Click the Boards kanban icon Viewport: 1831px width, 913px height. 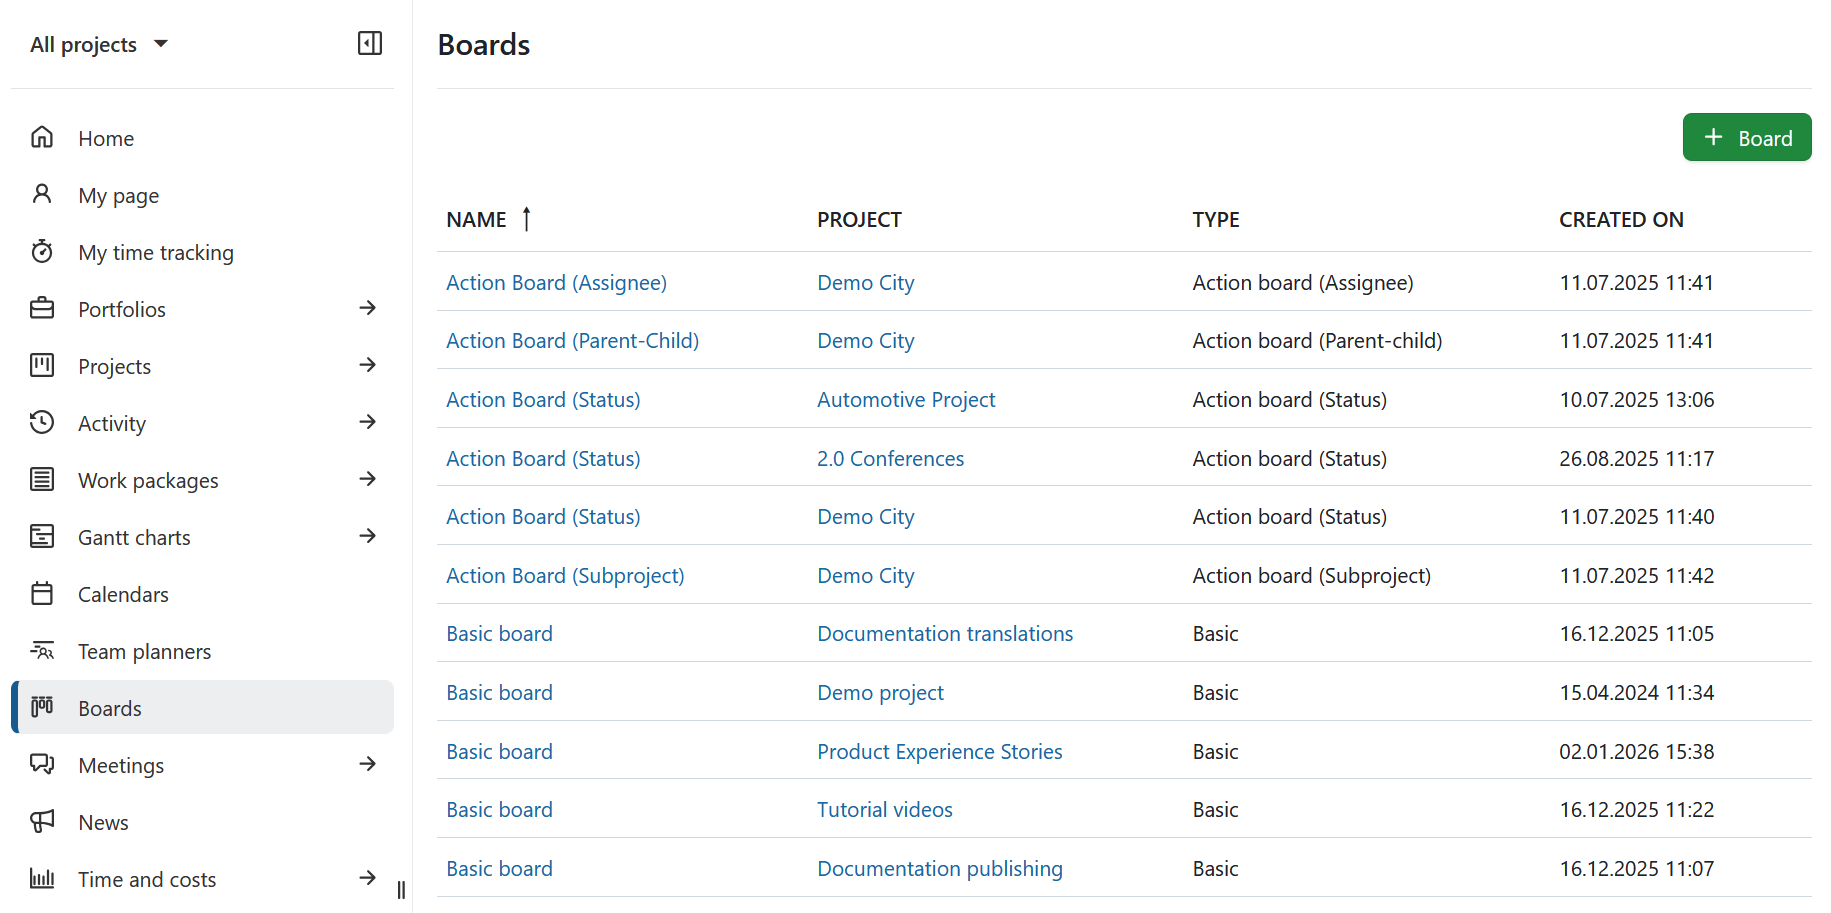pyautogui.click(x=42, y=707)
